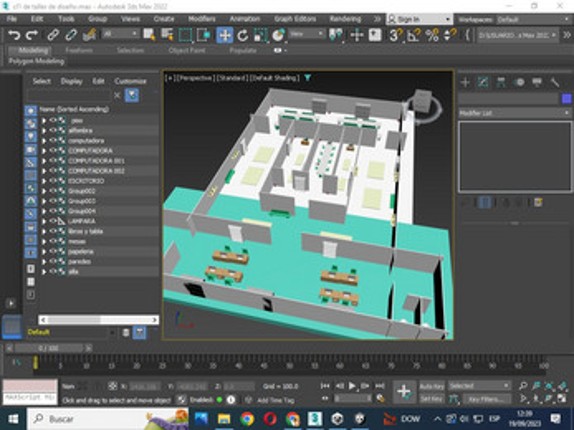The width and height of the screenshot is (574, 430).
Task: Open the Modify tab in command panel
Action: pyautogui.click(x=483, y=82)
